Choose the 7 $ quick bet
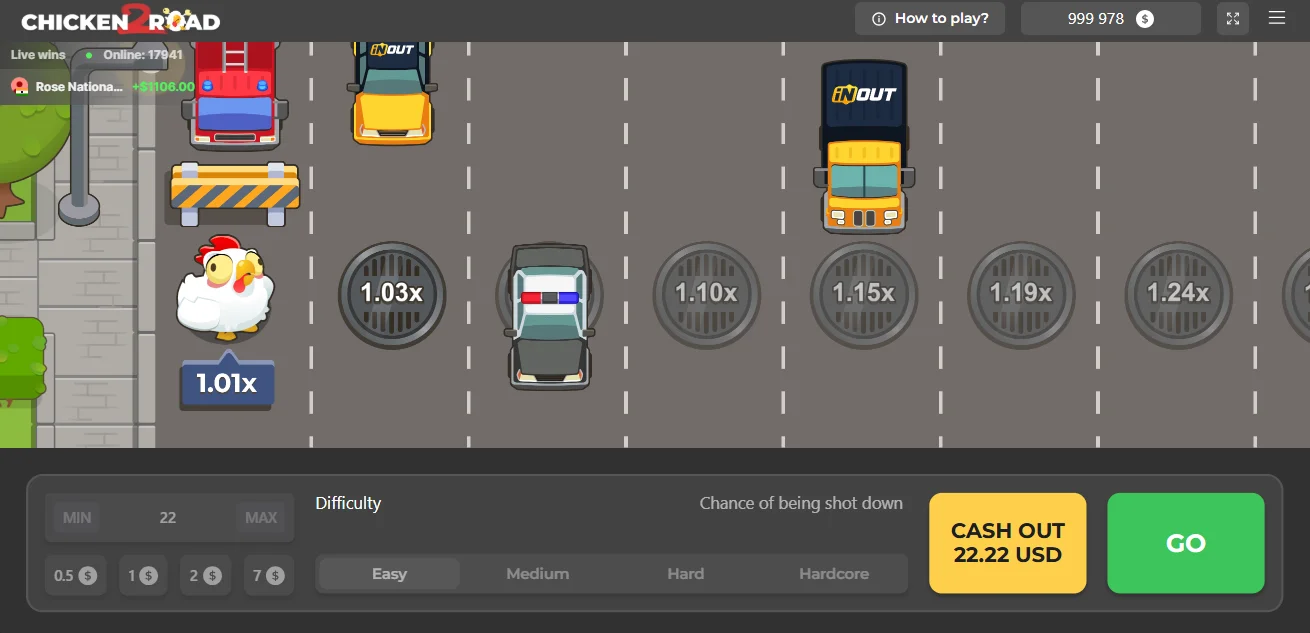This screenshot has width=1310, height=633. point(269,576)
